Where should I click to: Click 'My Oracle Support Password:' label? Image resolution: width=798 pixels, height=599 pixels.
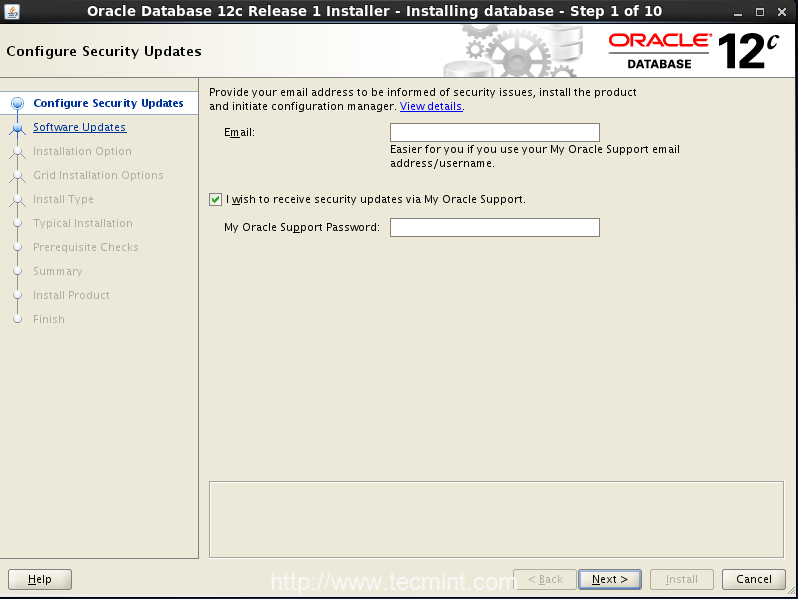click(302, 227)
